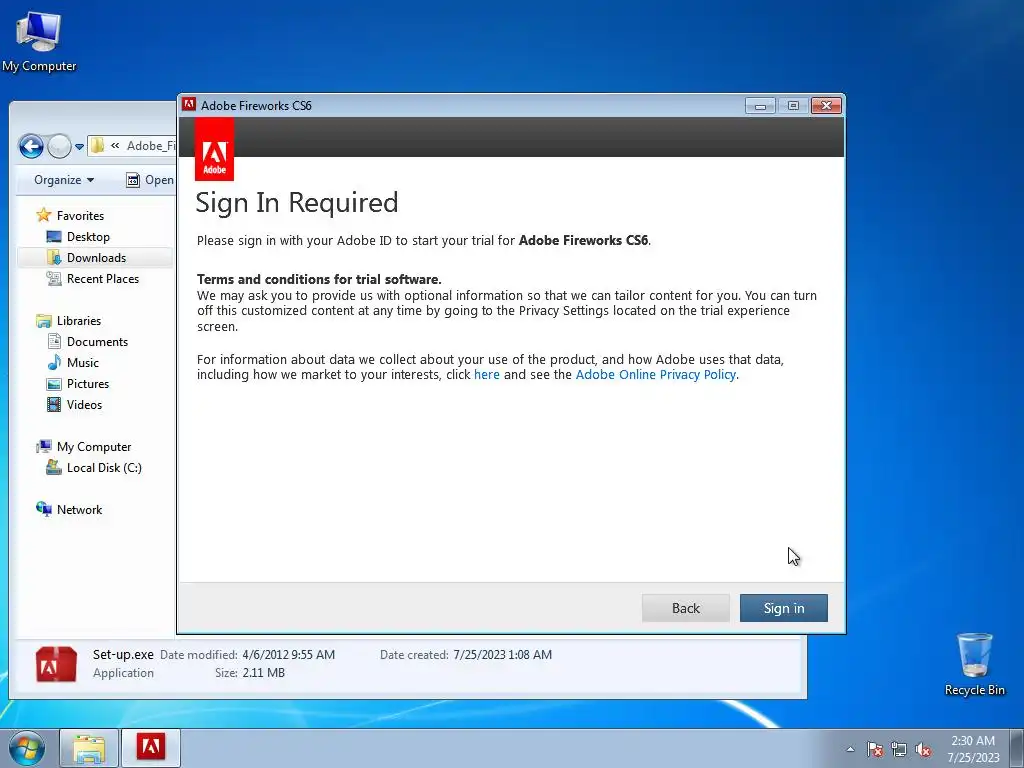
Task: Click the Videos filmstrip icon in sidebar
Action: [54, 404]
